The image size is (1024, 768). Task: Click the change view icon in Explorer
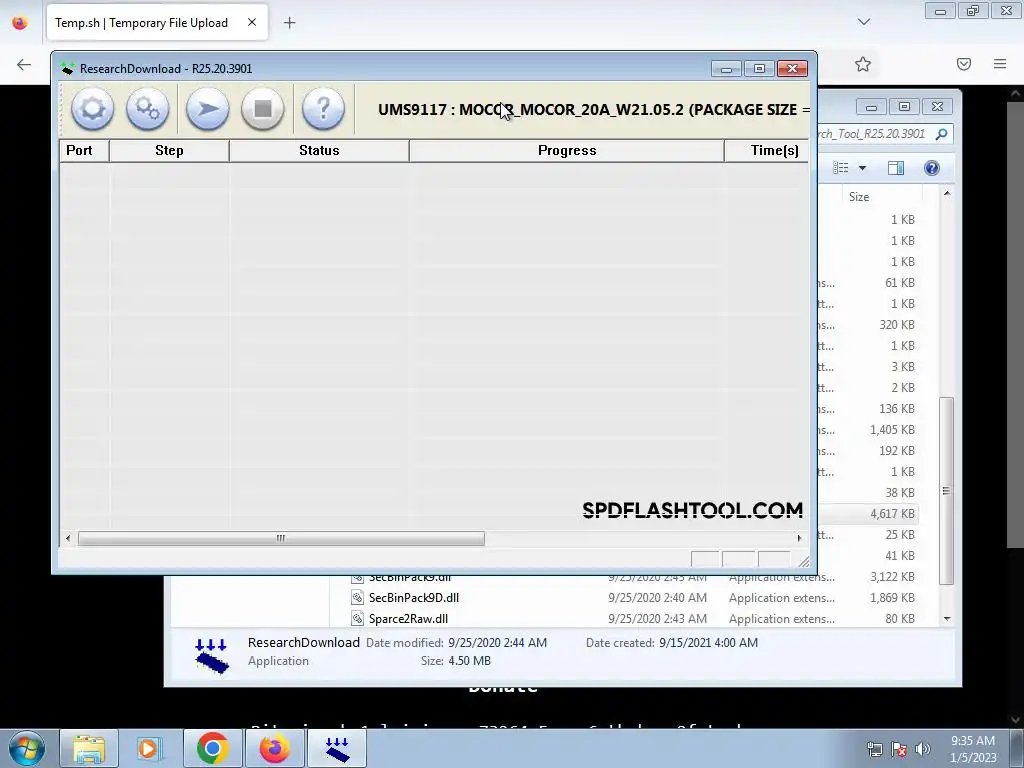[x=840, y=168]
